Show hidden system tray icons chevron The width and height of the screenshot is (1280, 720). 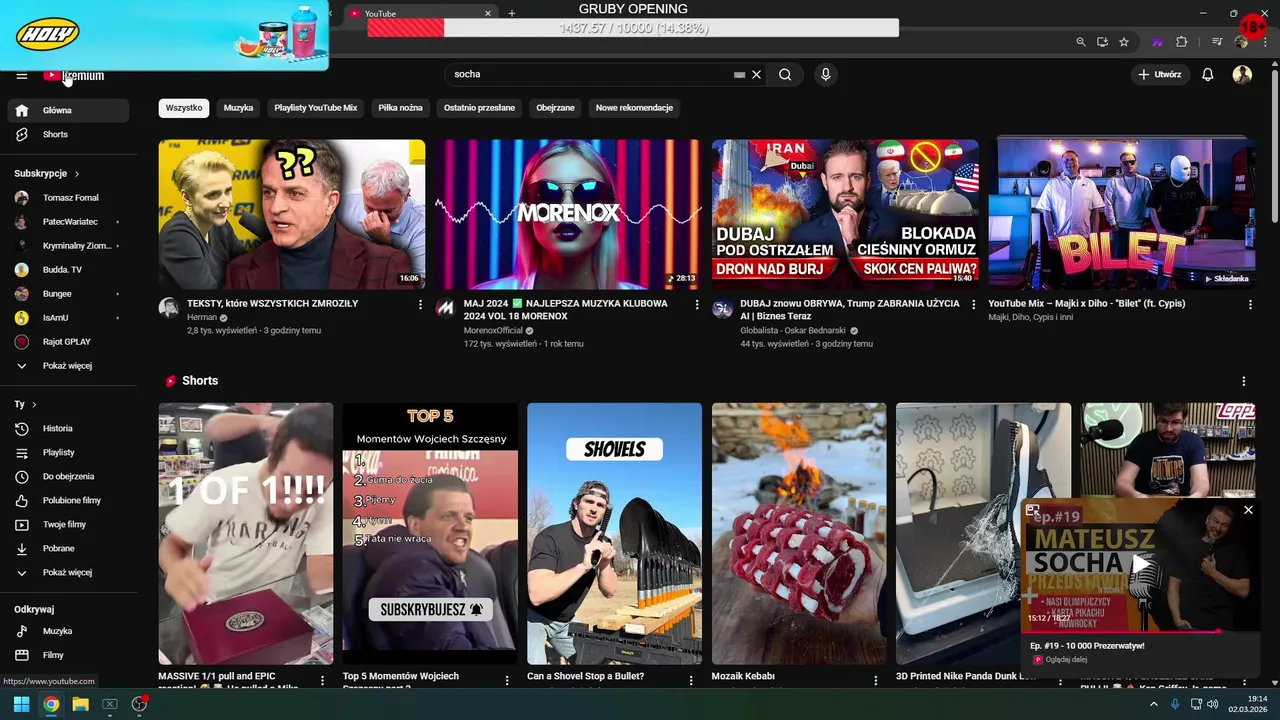point(1154,704)
